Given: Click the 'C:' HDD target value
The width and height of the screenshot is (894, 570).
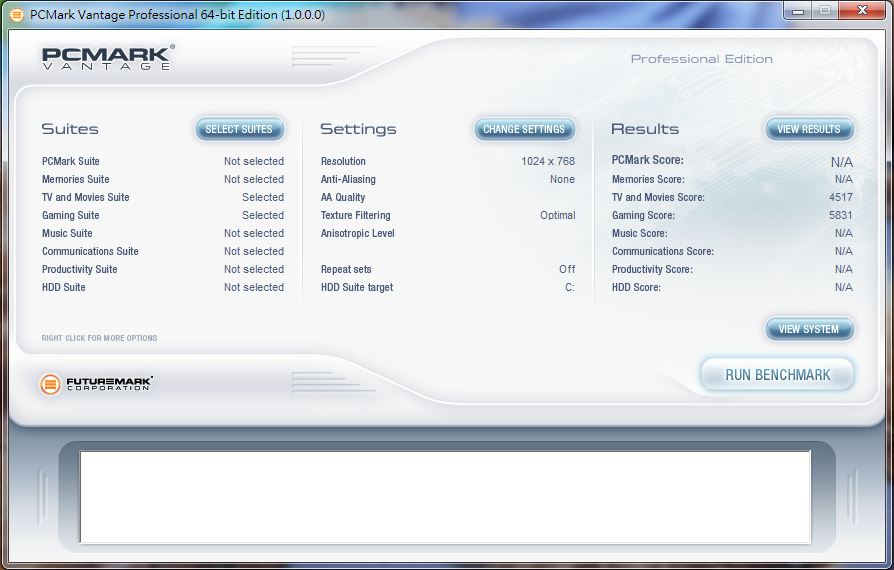Looking at the screenshot, I should (x=570, y=287).
